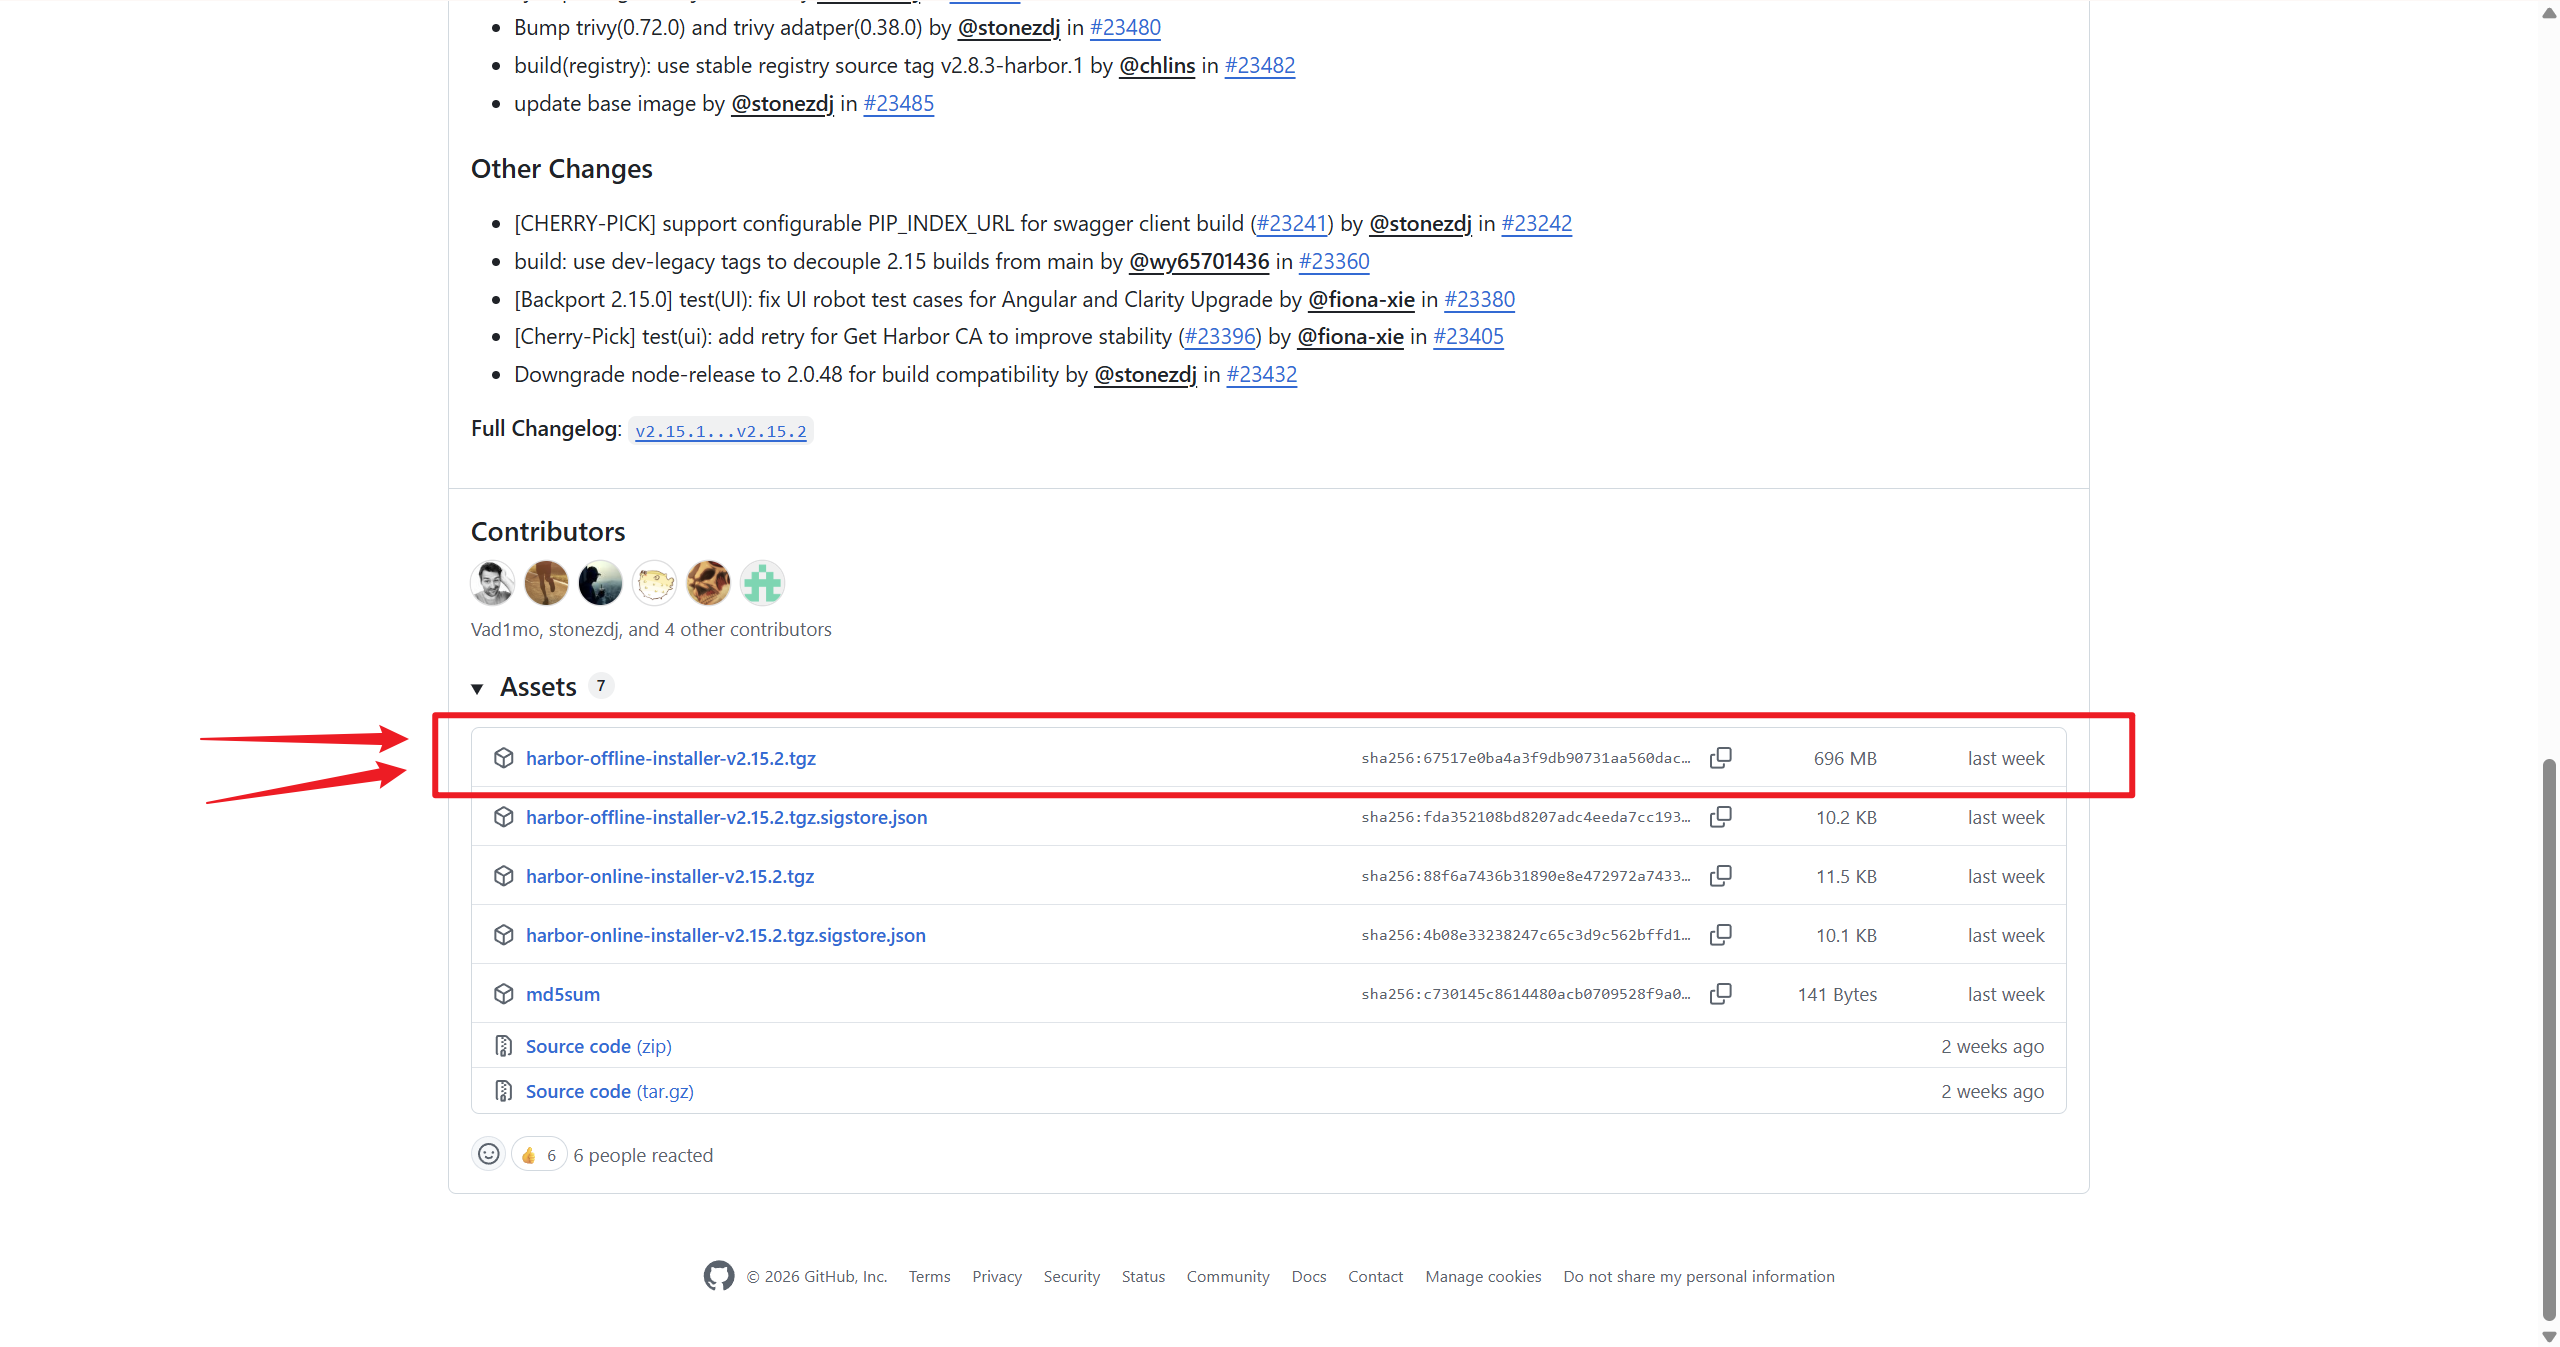
Task: Click the "696 MB" file size
Action: (1845, 758)
